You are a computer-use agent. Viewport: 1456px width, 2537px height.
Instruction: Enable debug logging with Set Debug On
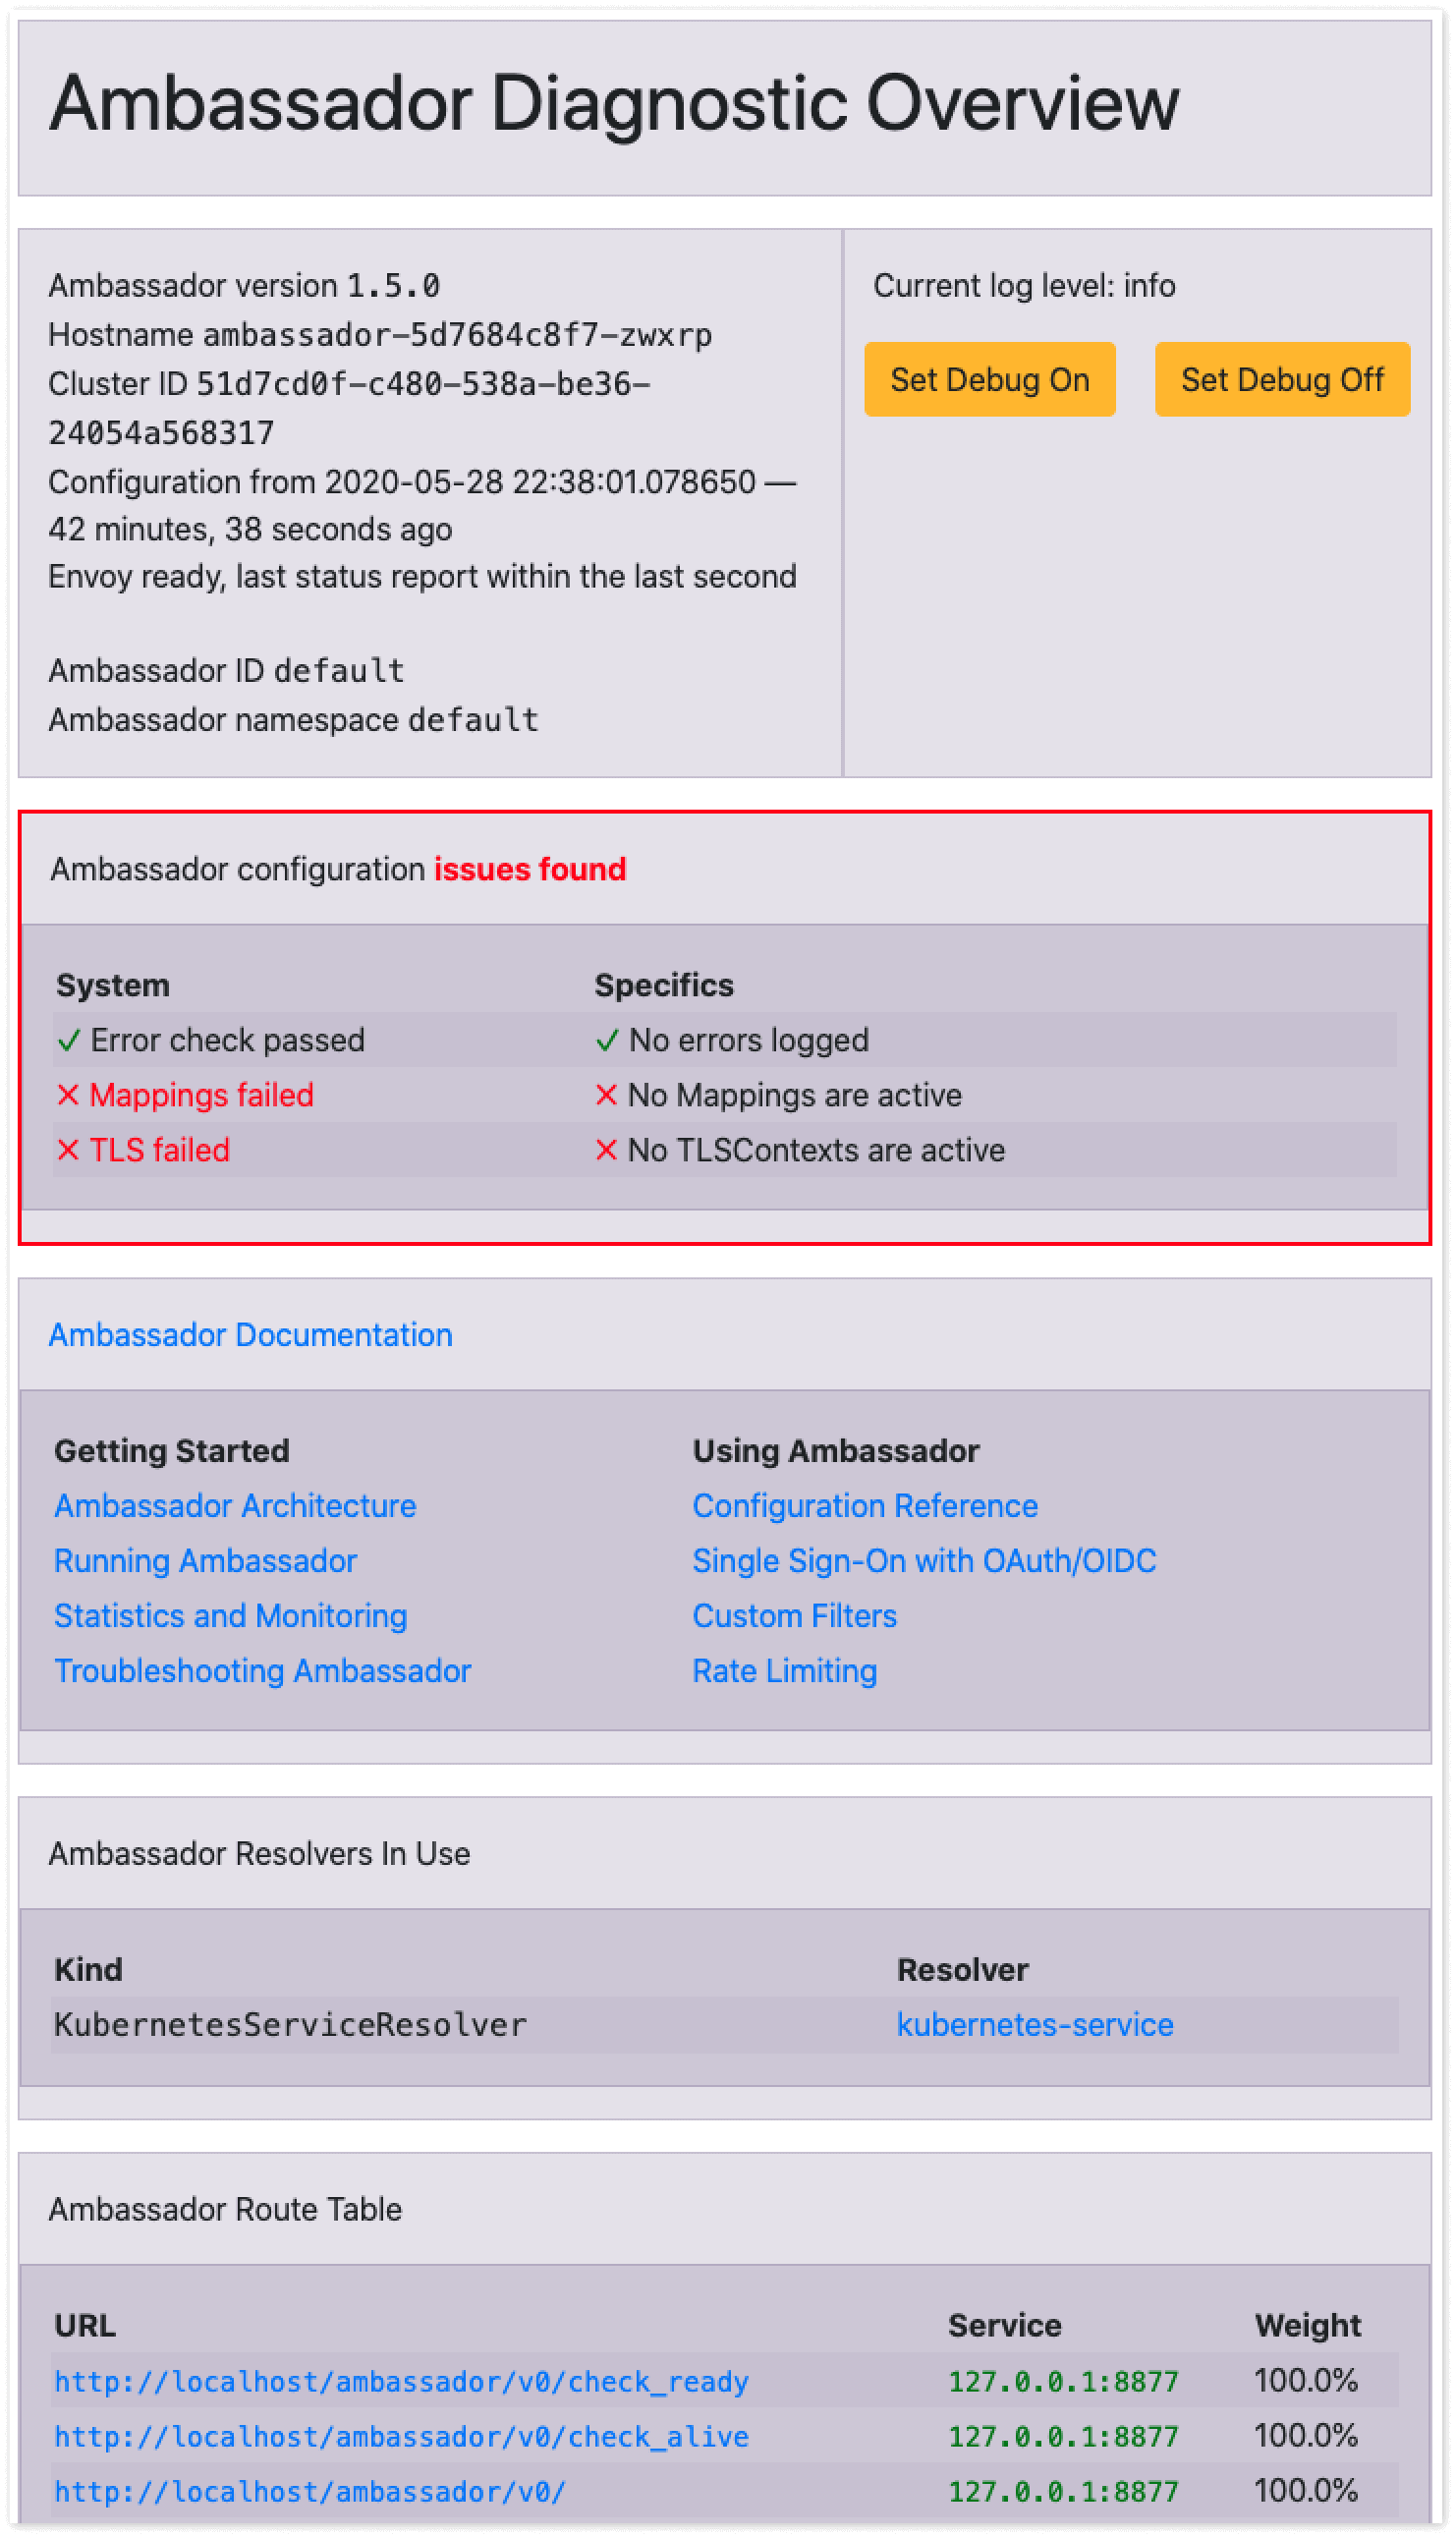pos(989,379)
